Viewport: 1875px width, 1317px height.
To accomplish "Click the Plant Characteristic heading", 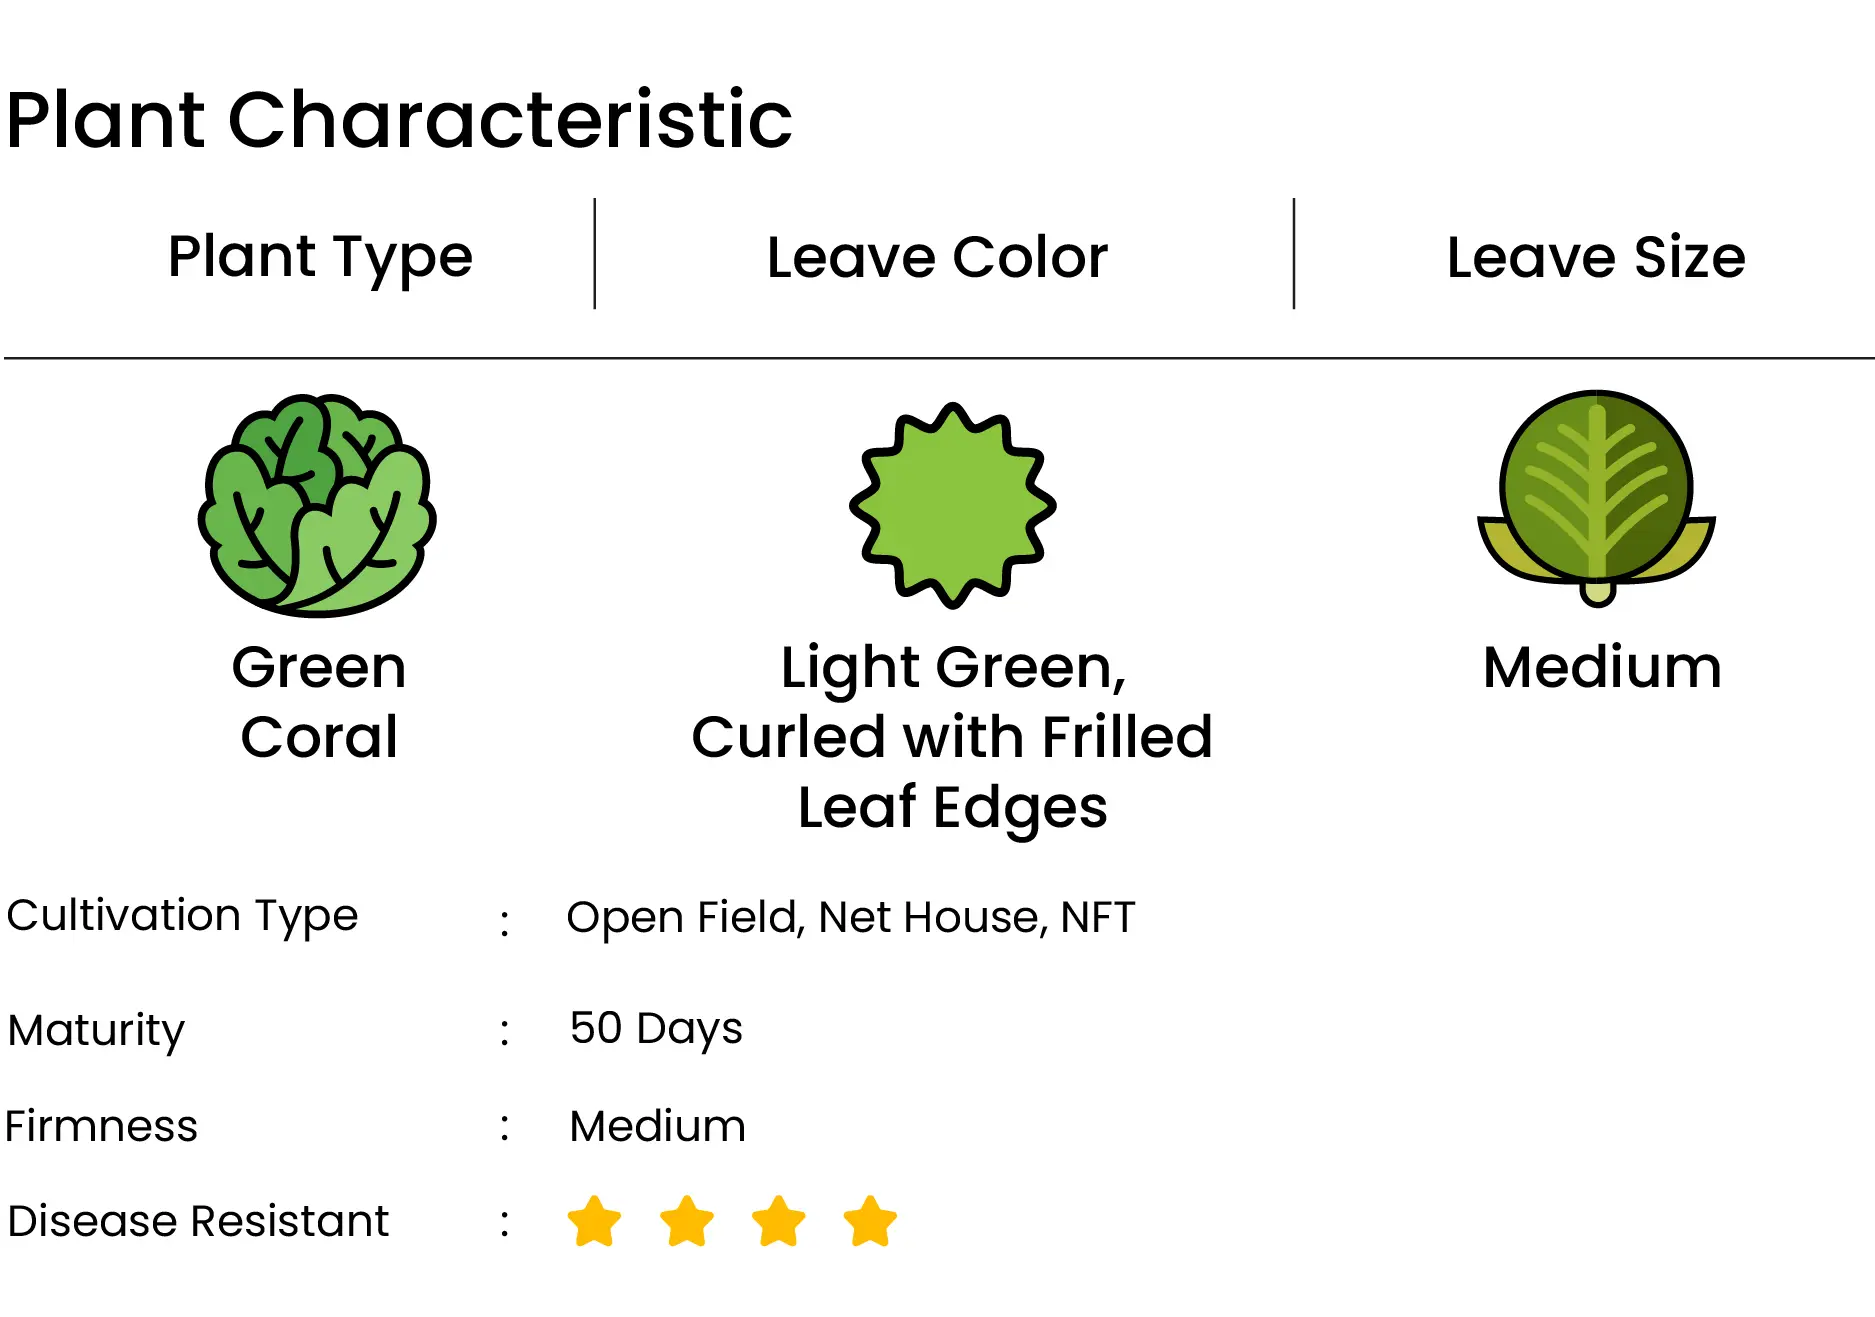I will tap(399, 120).
